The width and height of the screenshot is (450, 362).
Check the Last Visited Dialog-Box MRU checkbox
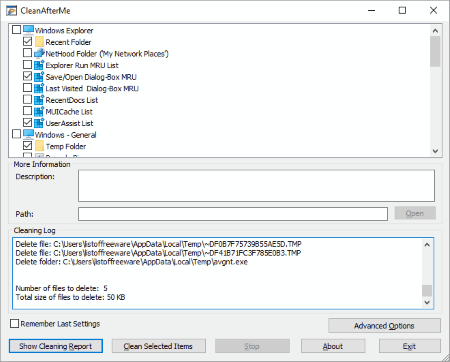28,88
